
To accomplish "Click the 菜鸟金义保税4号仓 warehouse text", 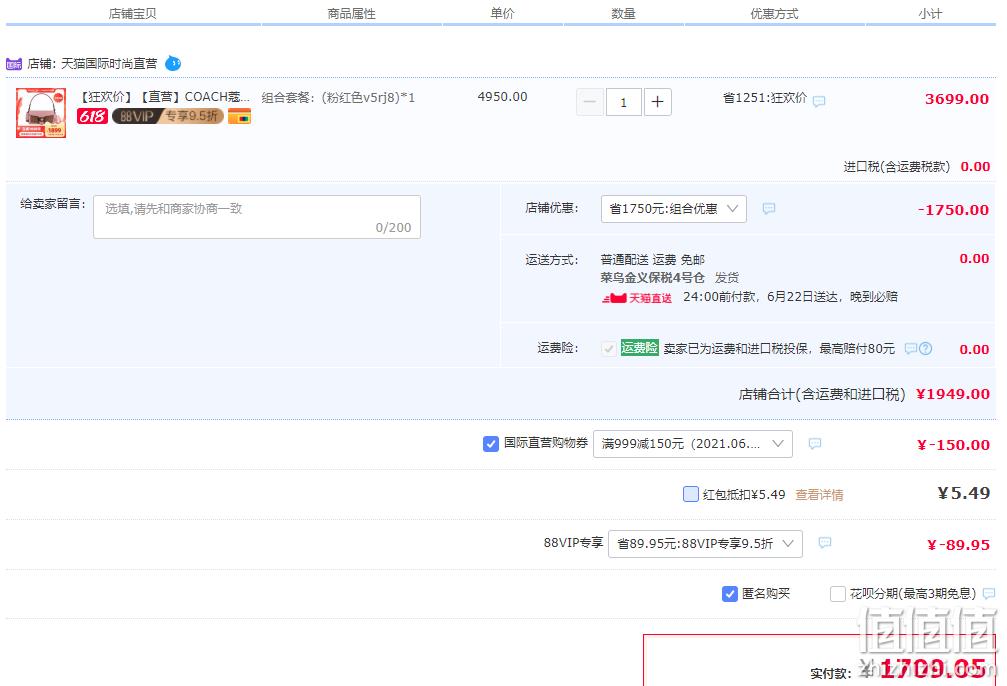I will point(652,278).
